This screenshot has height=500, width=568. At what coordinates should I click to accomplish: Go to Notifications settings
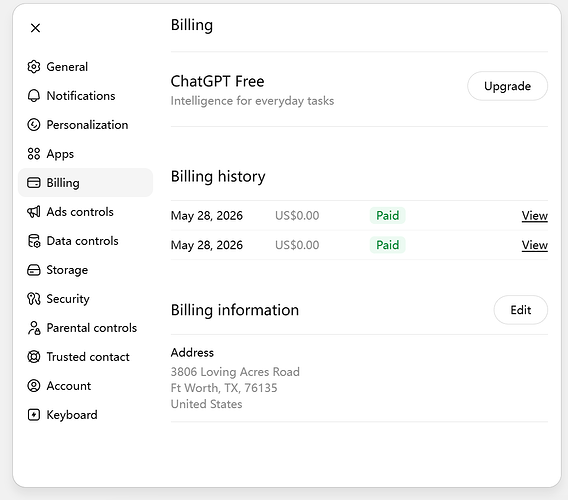point(85,96)
